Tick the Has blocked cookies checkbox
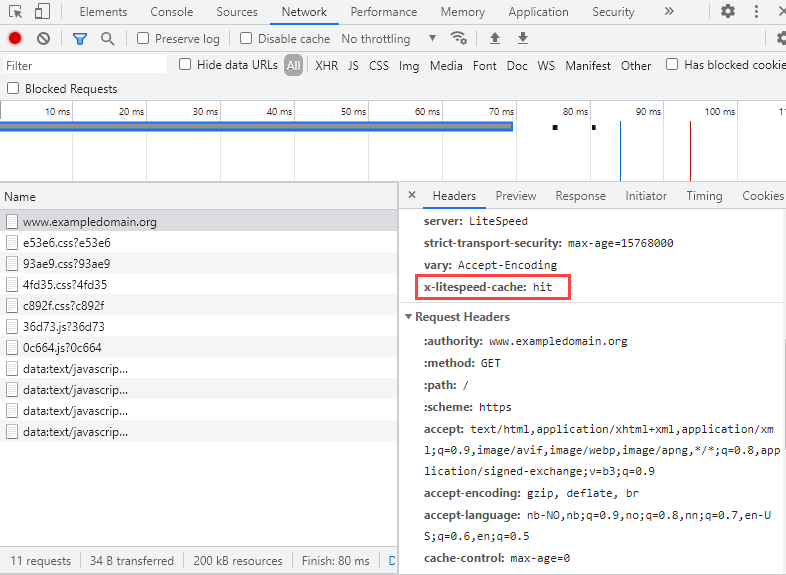Image resolution: width=786 pixels, height=575 pixels. pos(672,64)
